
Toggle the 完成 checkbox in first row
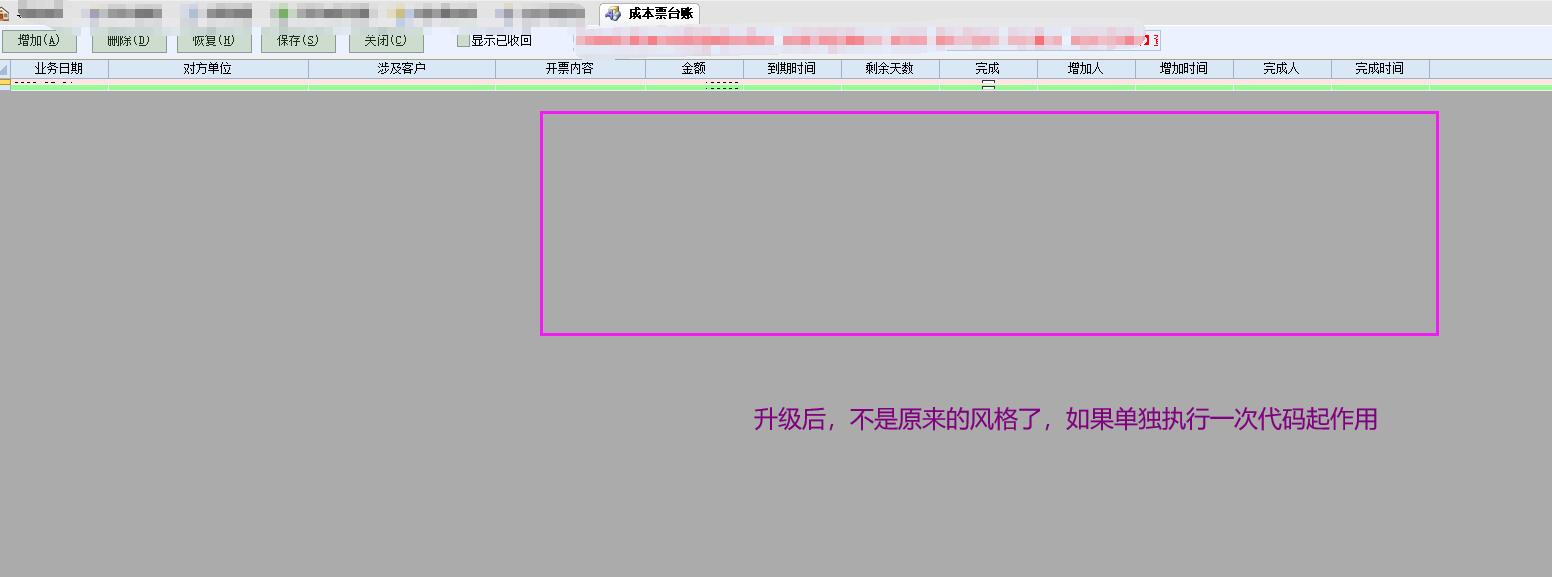pos(988,86)
